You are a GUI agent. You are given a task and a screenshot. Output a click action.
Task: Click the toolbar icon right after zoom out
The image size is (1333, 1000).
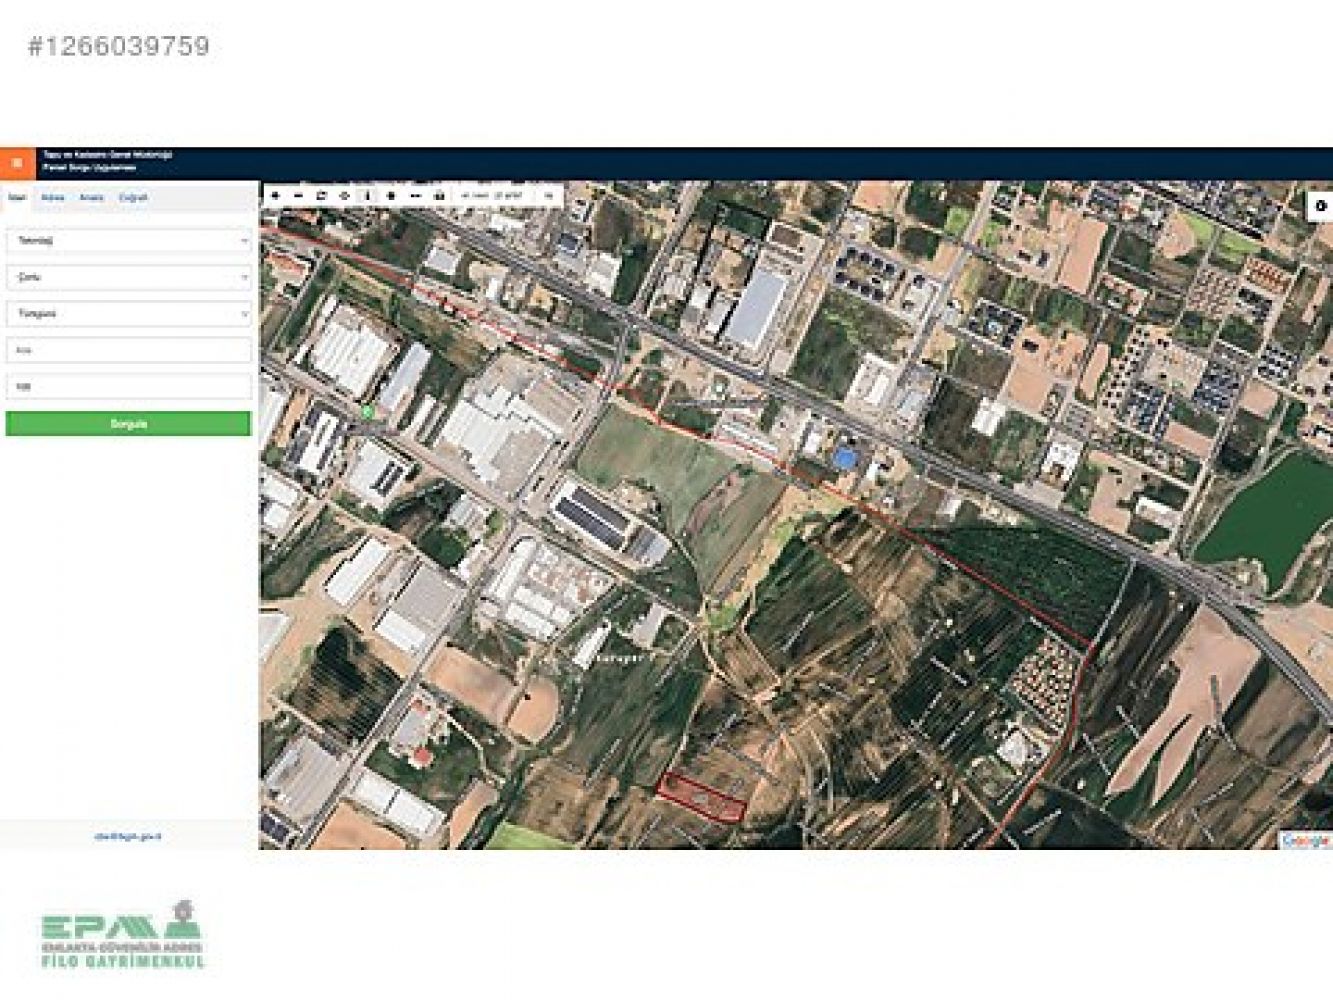coord(321,196)
